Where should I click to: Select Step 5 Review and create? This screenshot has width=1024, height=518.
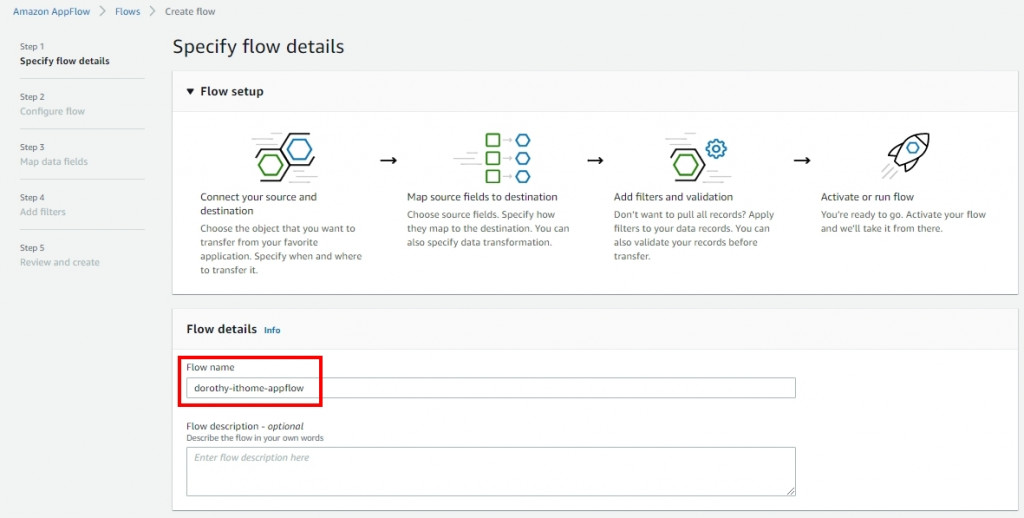point(59,255)
